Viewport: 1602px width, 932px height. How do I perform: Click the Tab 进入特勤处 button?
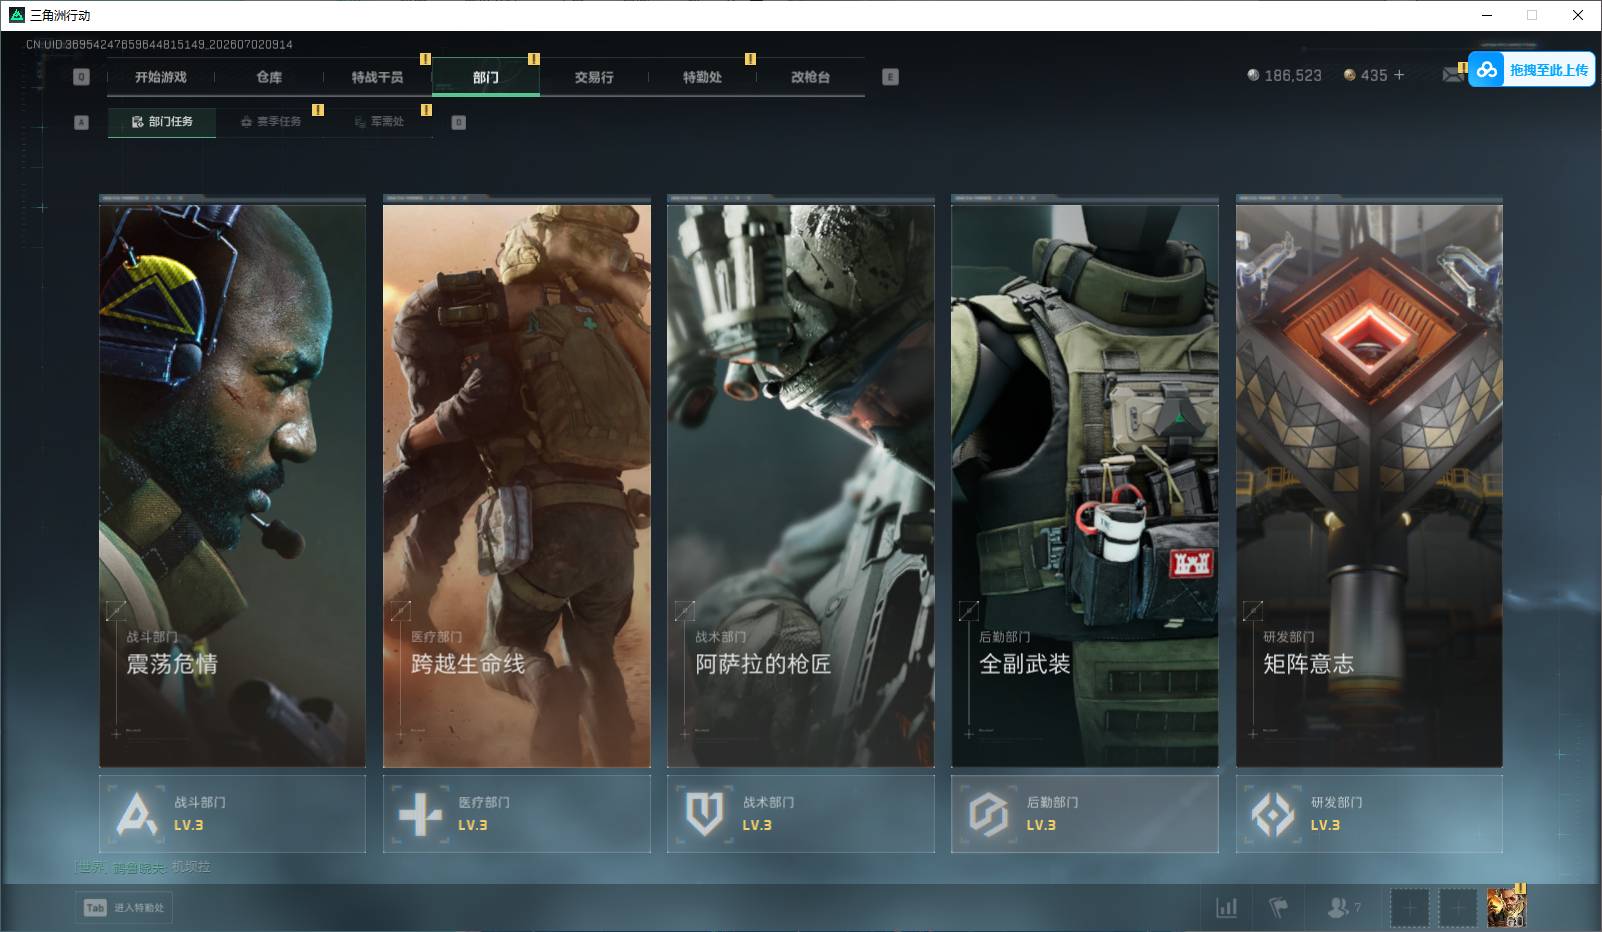tap(125, 907)
